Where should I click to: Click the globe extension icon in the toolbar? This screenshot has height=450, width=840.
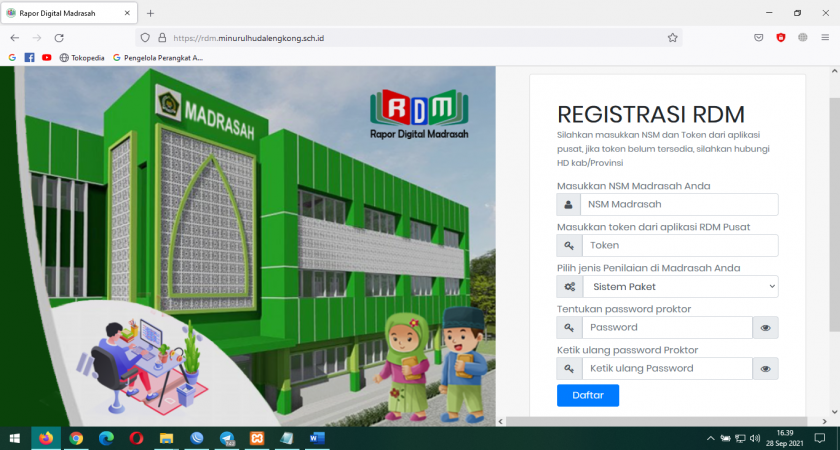tap(802, 38)
